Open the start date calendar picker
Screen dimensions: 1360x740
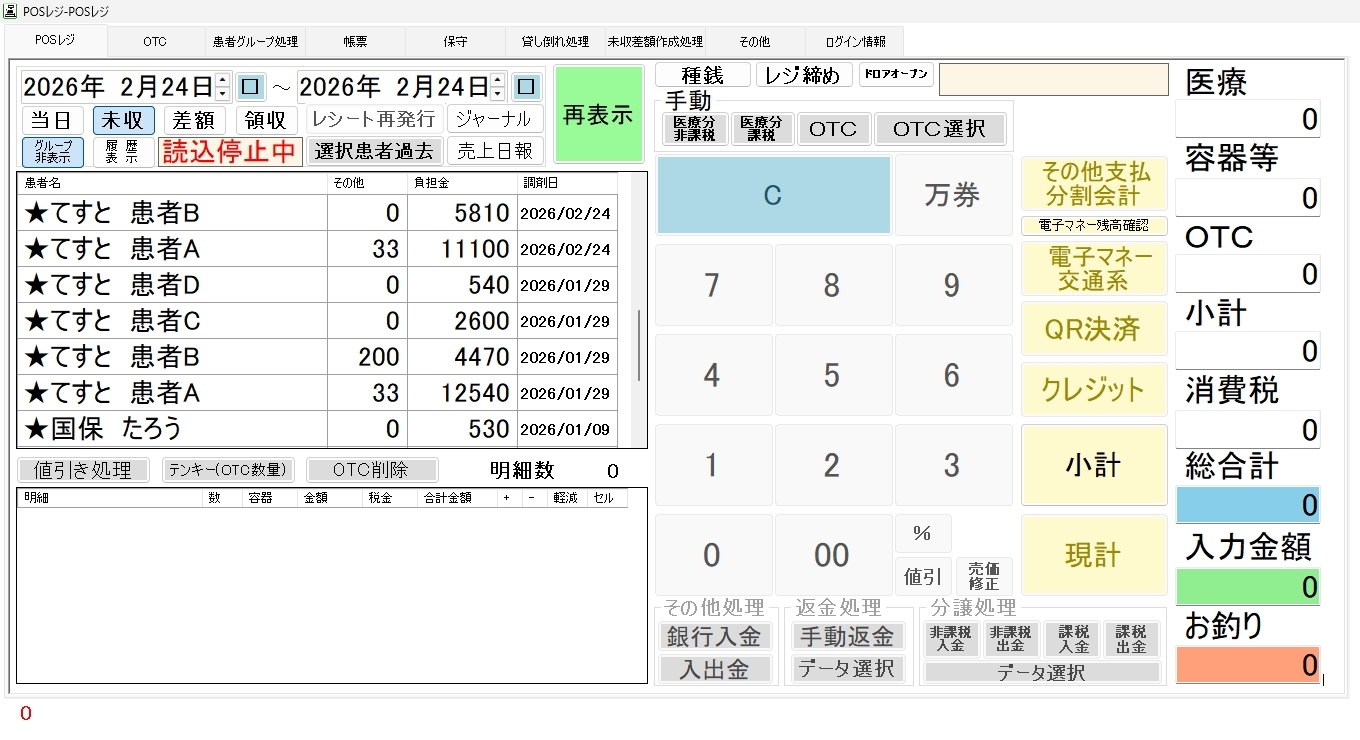point(250,87)
